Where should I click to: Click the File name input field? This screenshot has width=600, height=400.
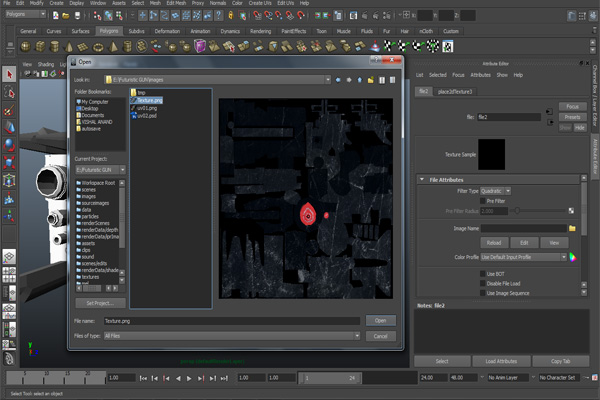[232, 321]
